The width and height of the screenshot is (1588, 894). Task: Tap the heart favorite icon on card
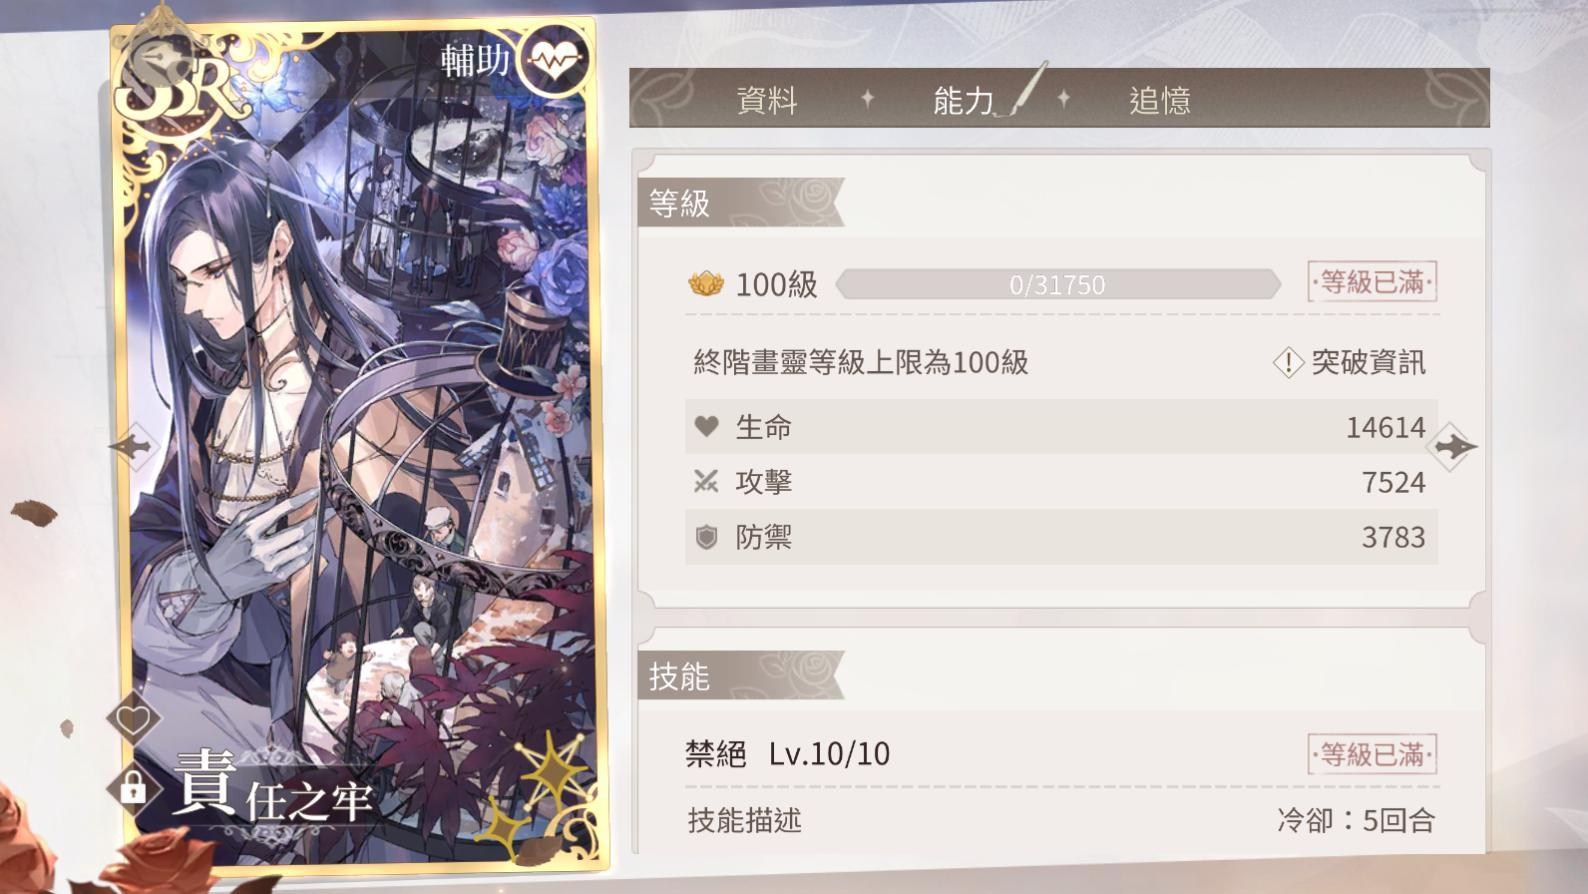point(133,718)
